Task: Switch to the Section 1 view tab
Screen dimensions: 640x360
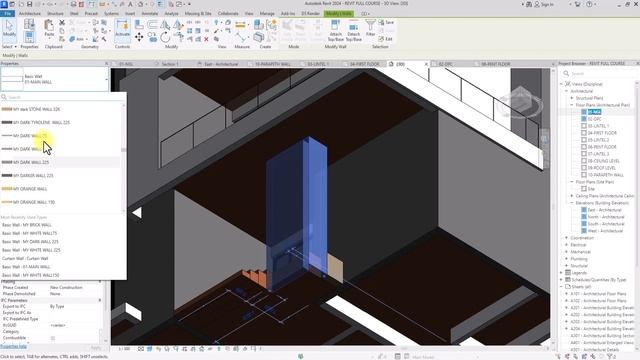Action: point(169,64)
